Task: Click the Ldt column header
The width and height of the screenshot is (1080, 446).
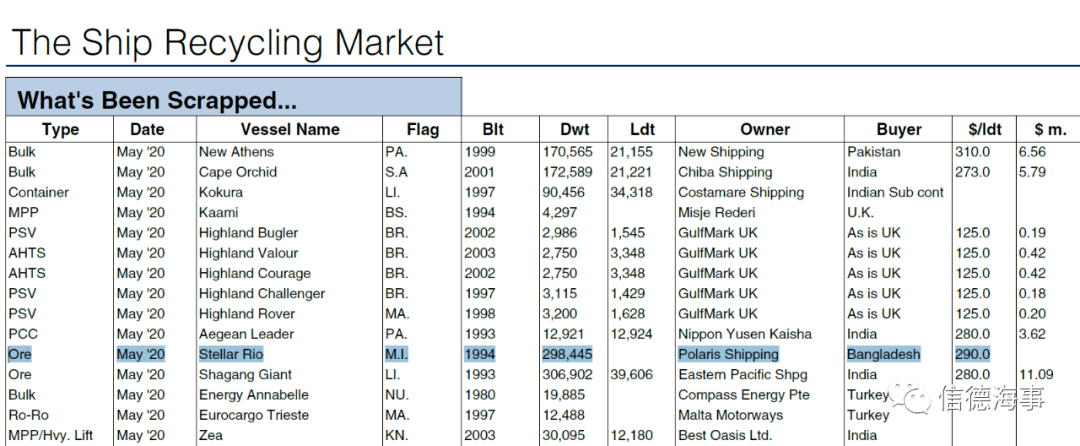Action: pos(643,129)
